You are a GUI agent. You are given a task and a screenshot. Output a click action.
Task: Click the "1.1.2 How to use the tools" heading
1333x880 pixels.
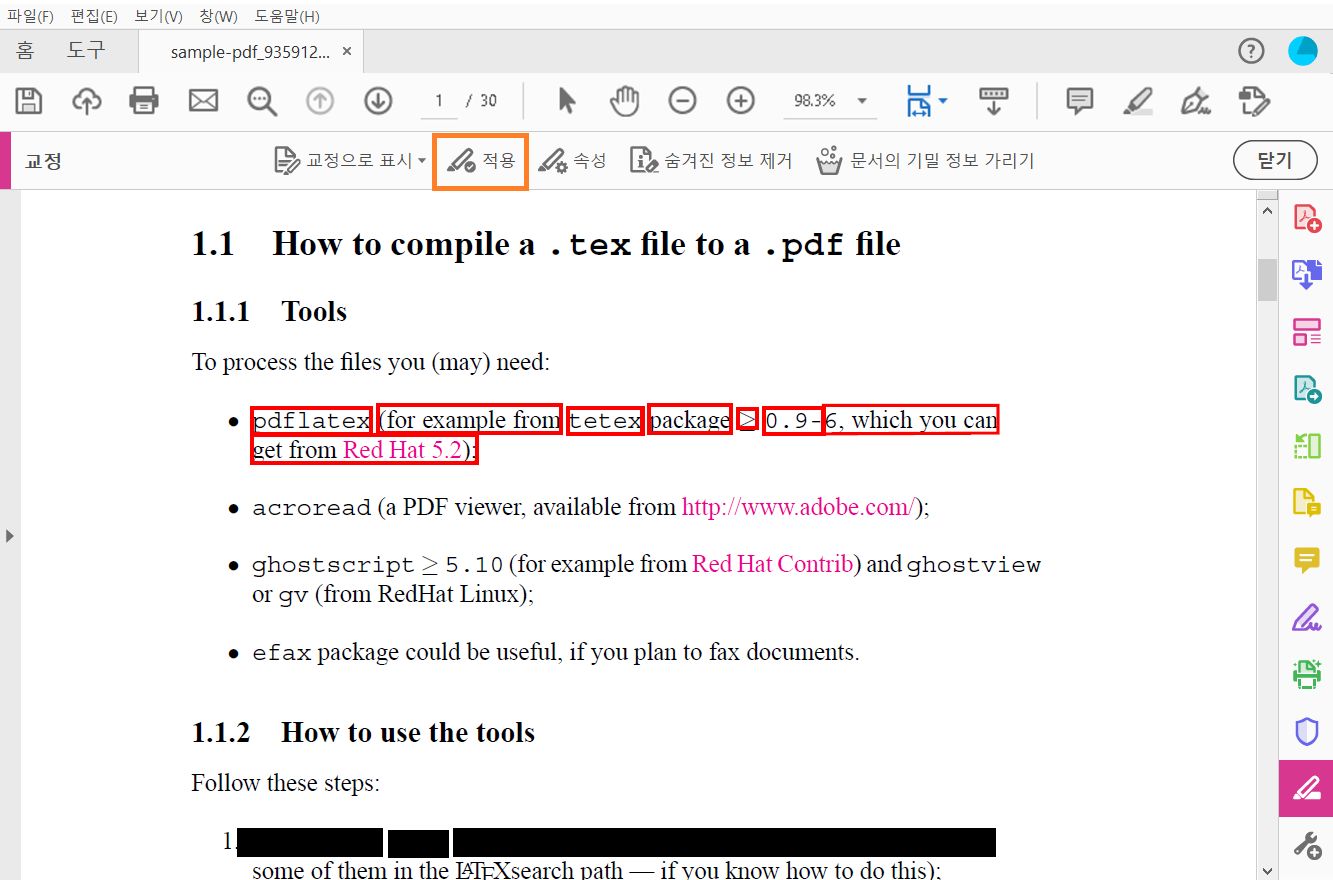[363, 732]
